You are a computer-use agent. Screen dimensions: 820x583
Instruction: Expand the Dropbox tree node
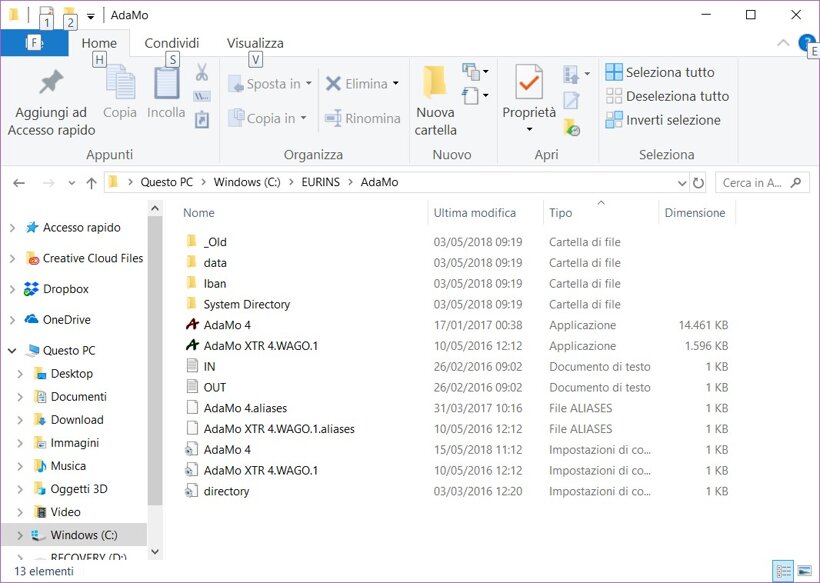12,289
